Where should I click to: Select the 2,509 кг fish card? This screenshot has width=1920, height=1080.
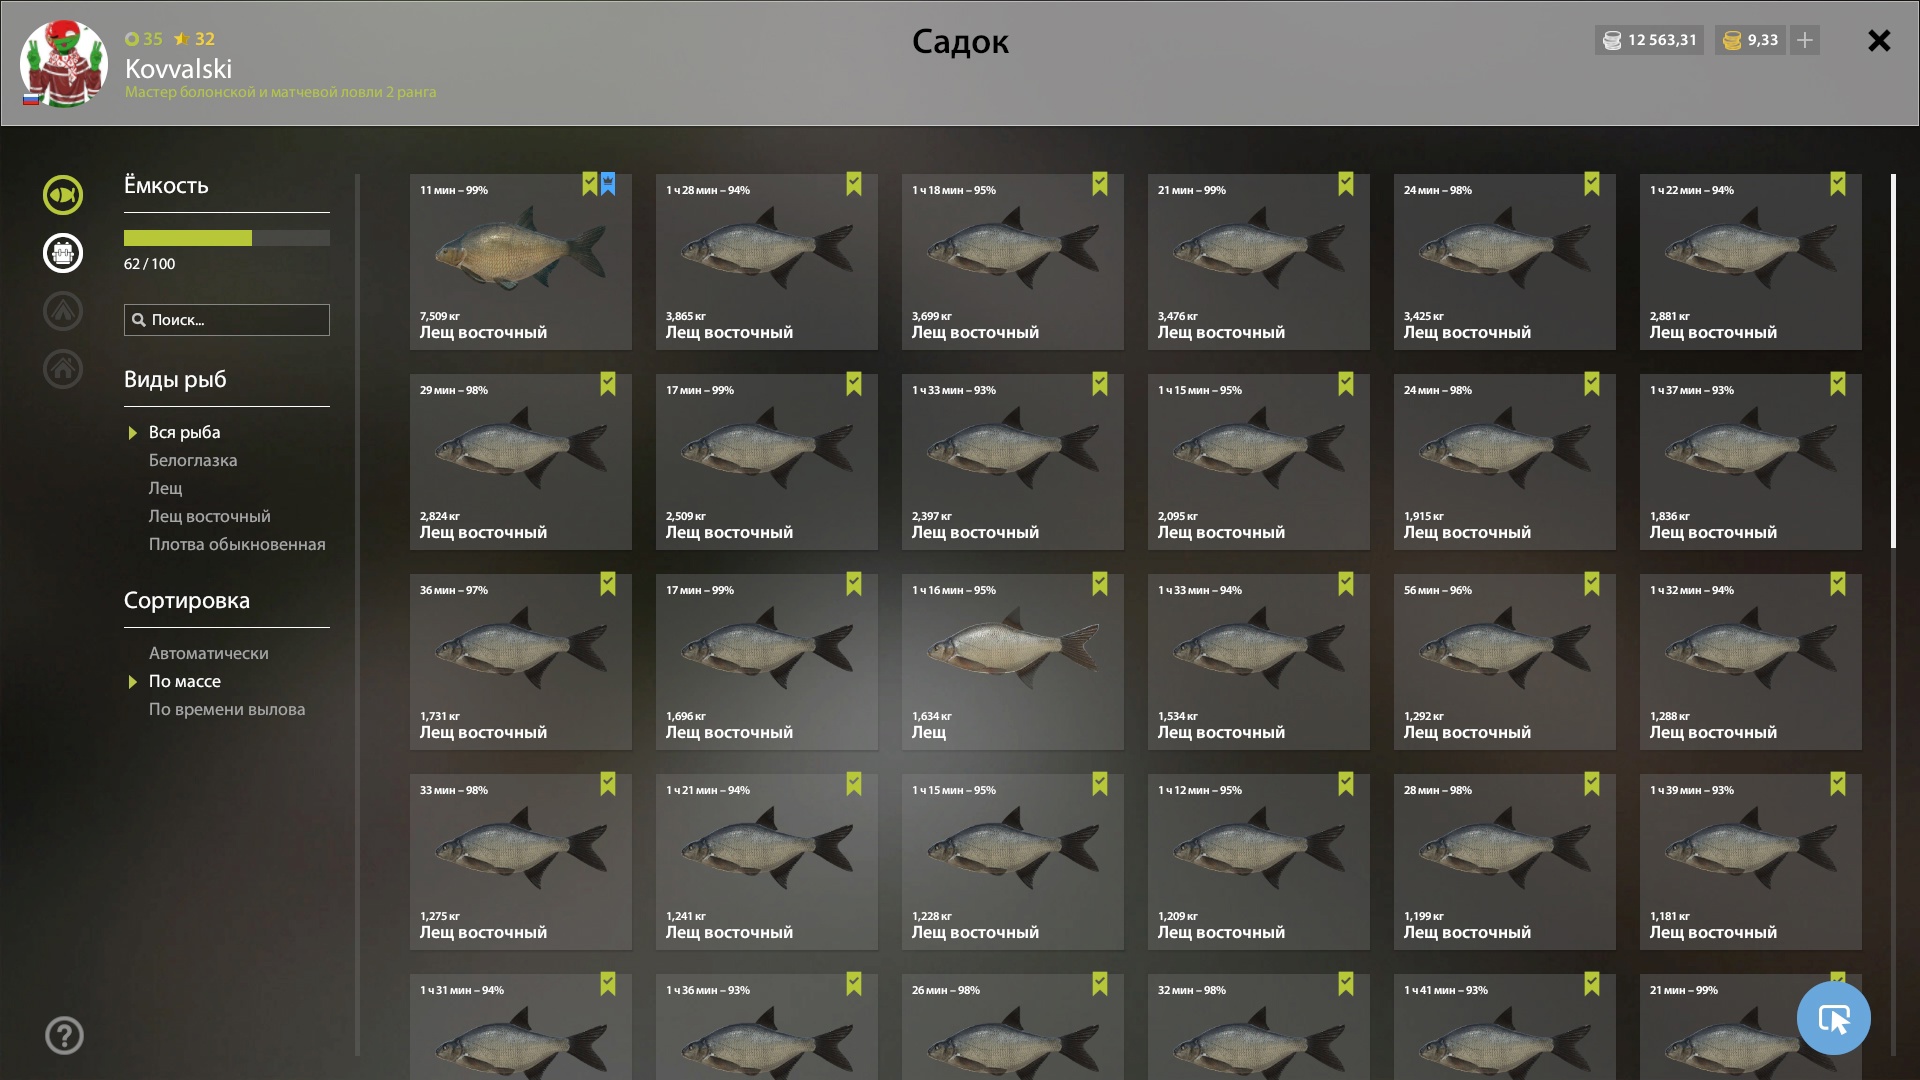click(x=767, y=462)
